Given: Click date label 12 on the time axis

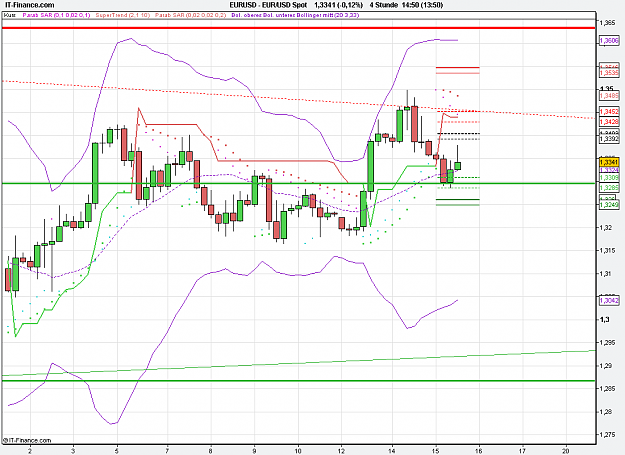Looking at the screenshot, I should (342, 451).
